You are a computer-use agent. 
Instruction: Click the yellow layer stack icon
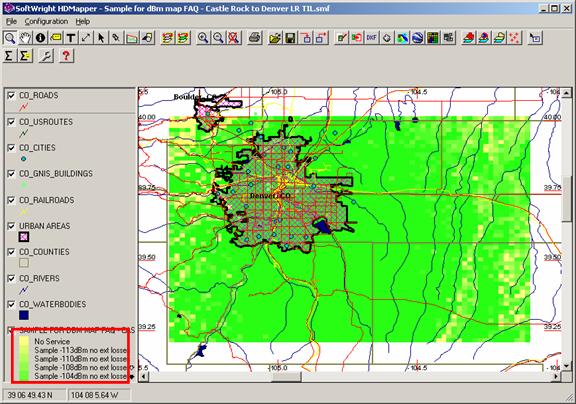click(x=499, y=38)
